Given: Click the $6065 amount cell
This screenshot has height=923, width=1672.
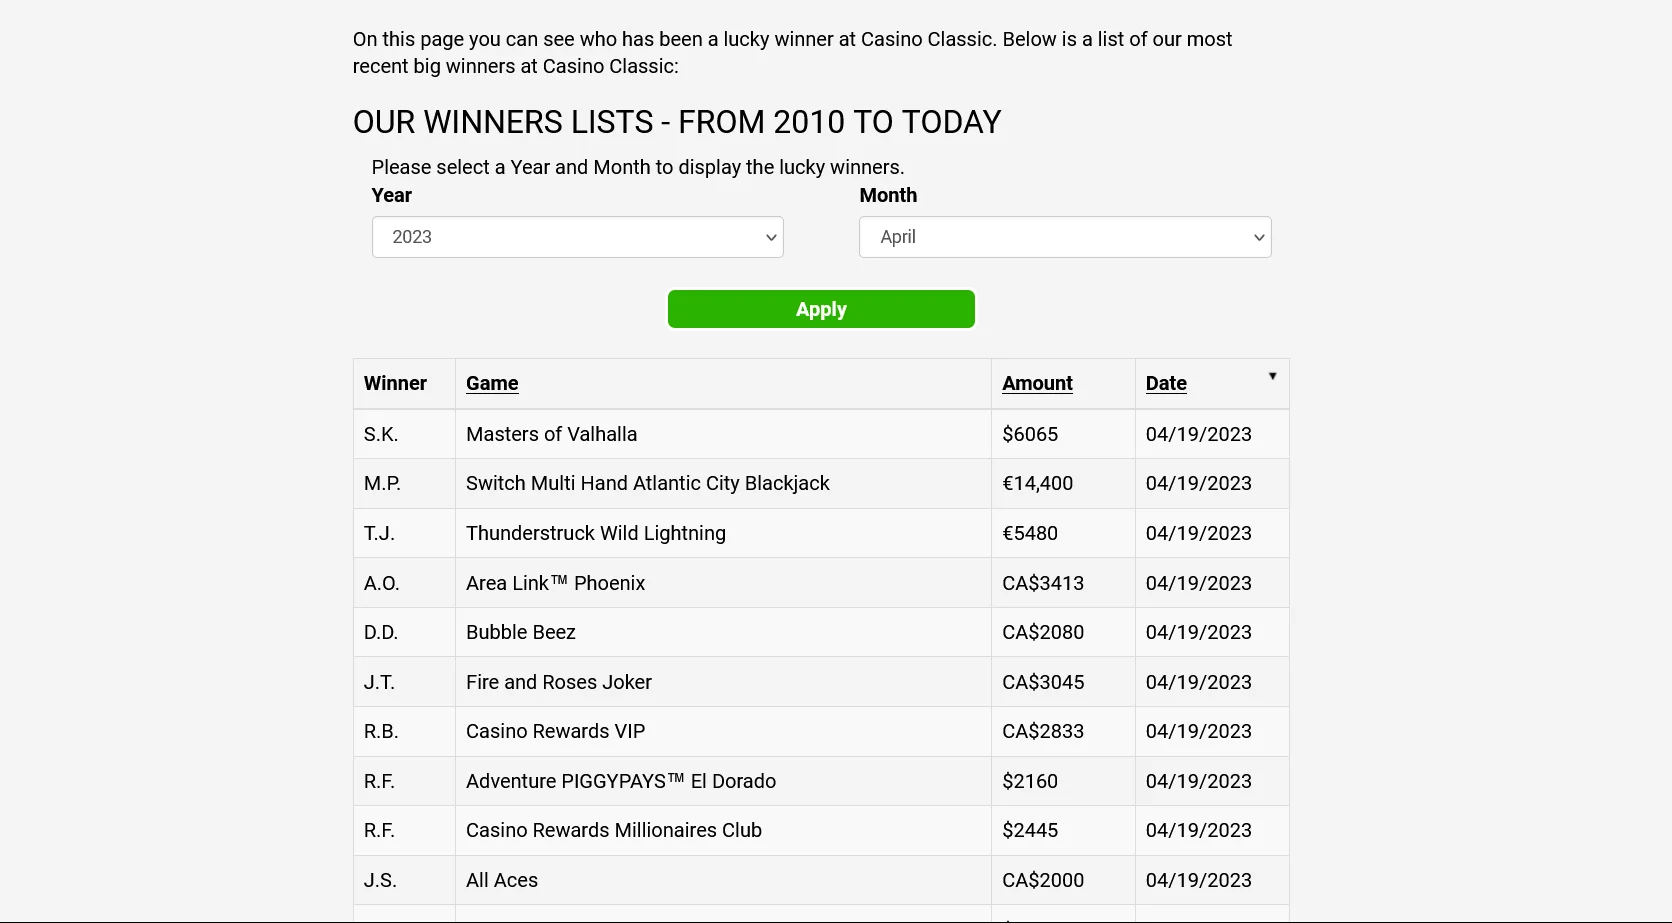Looking at the screenshot, I should click(x=1063, y=434).
